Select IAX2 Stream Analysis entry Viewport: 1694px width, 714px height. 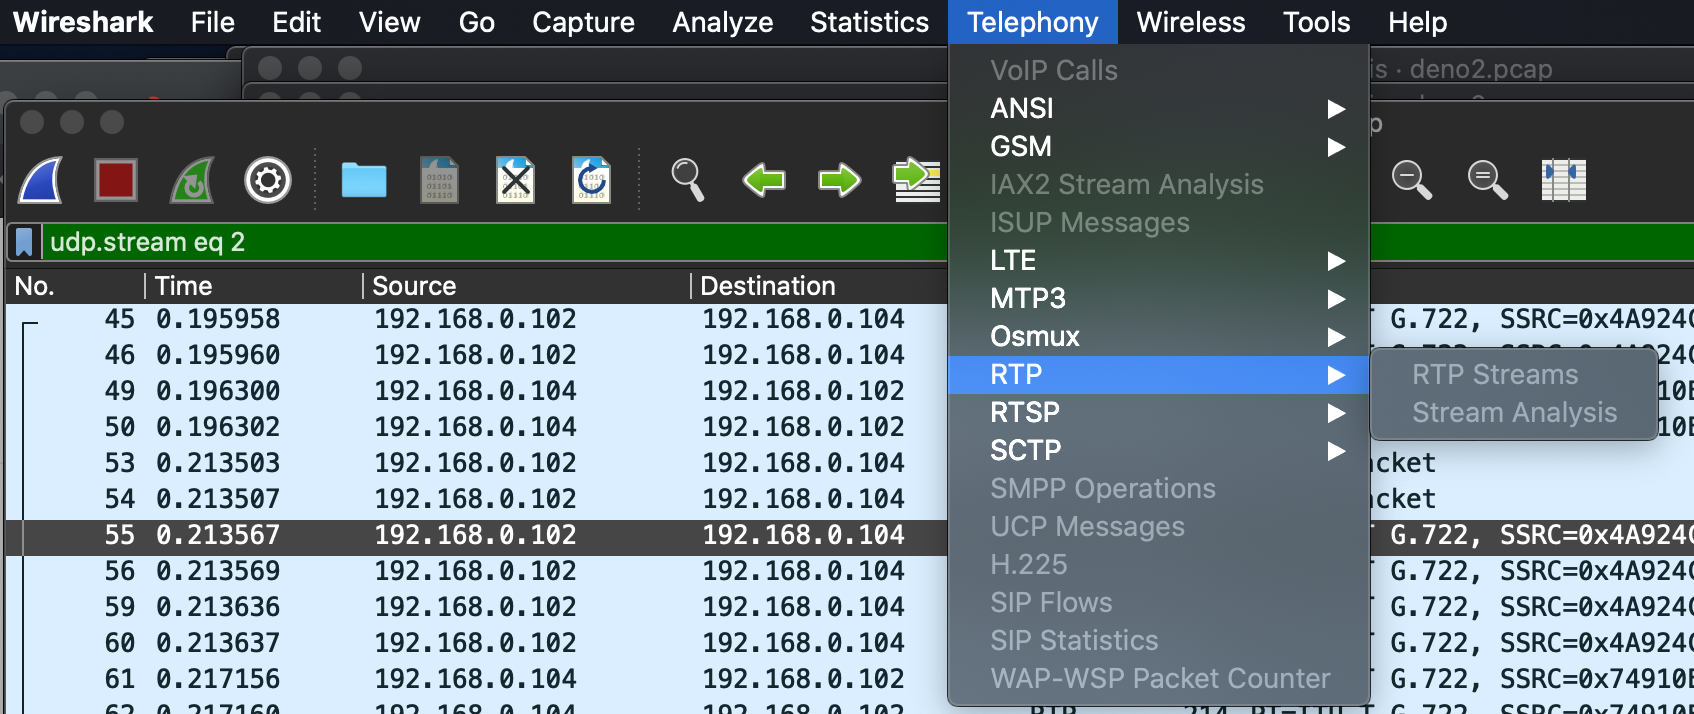pyautogui.click(x=1159, y=184)
